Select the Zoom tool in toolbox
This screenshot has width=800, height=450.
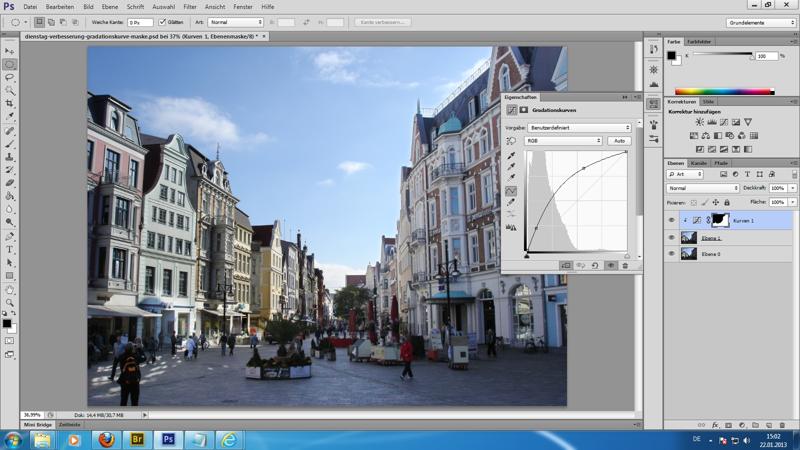[x=10, y=302]
